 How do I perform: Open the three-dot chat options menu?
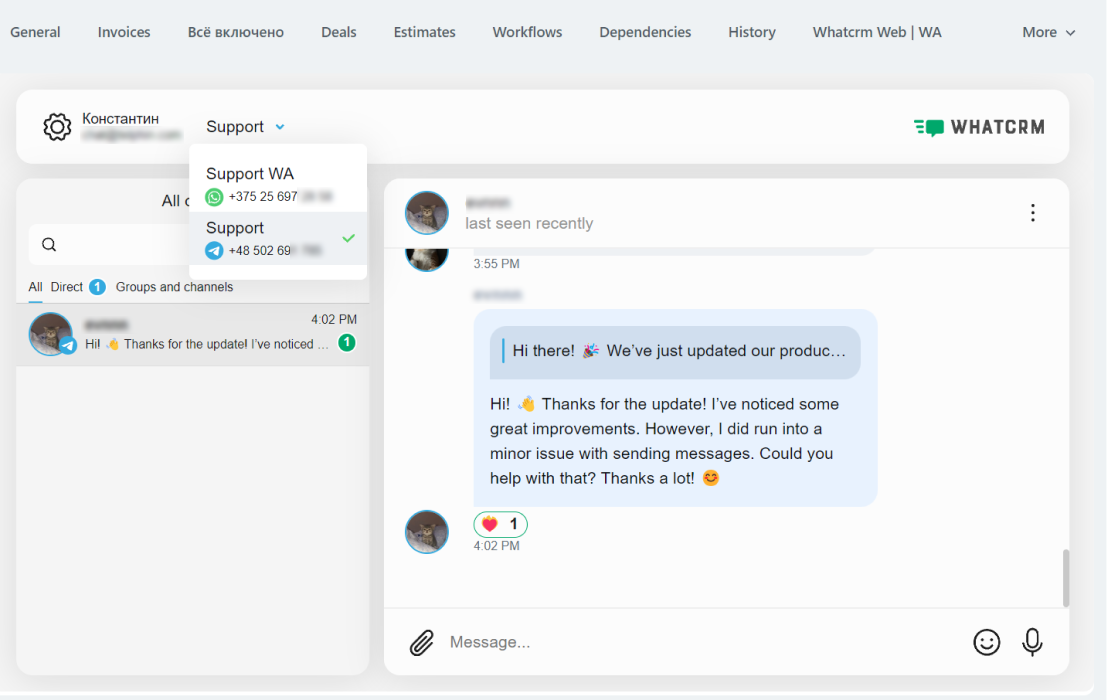(1032, 213)
